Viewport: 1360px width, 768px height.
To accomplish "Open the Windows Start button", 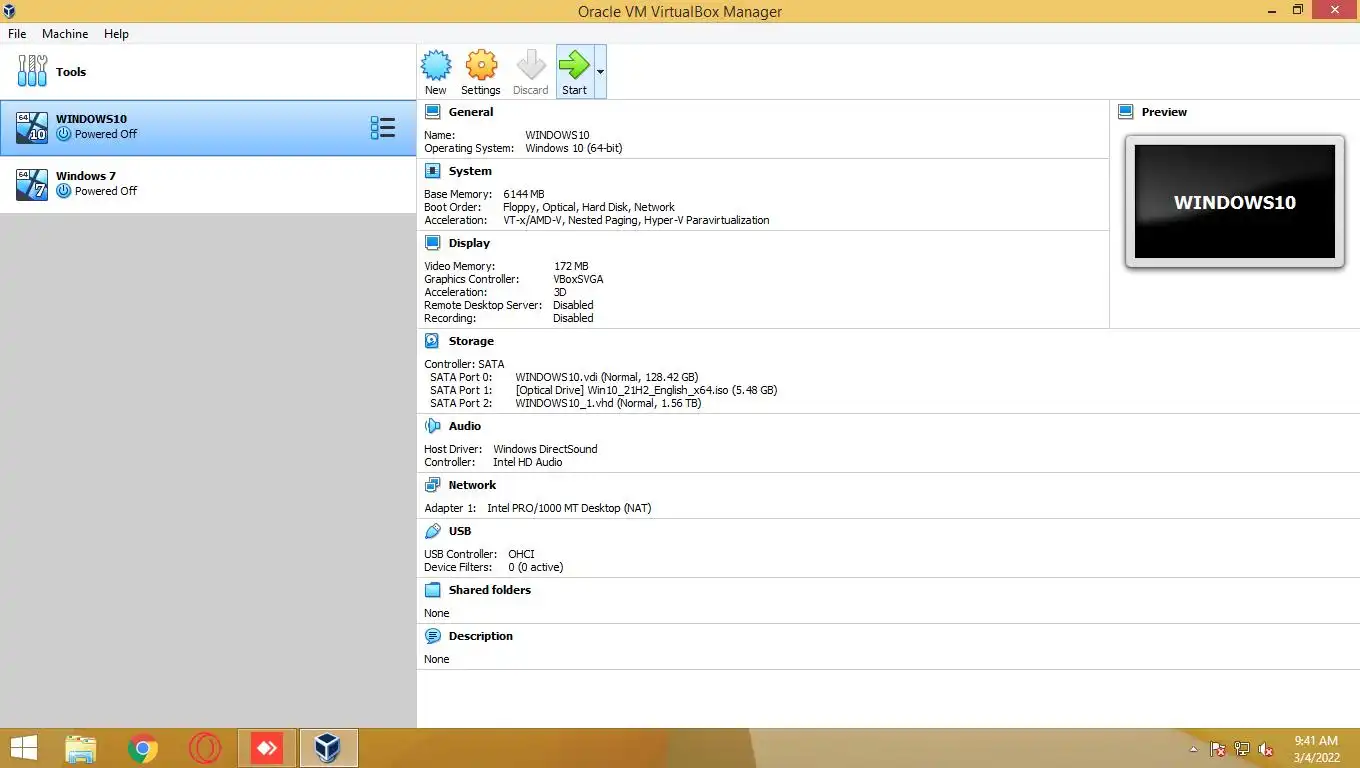I will 24,748.
